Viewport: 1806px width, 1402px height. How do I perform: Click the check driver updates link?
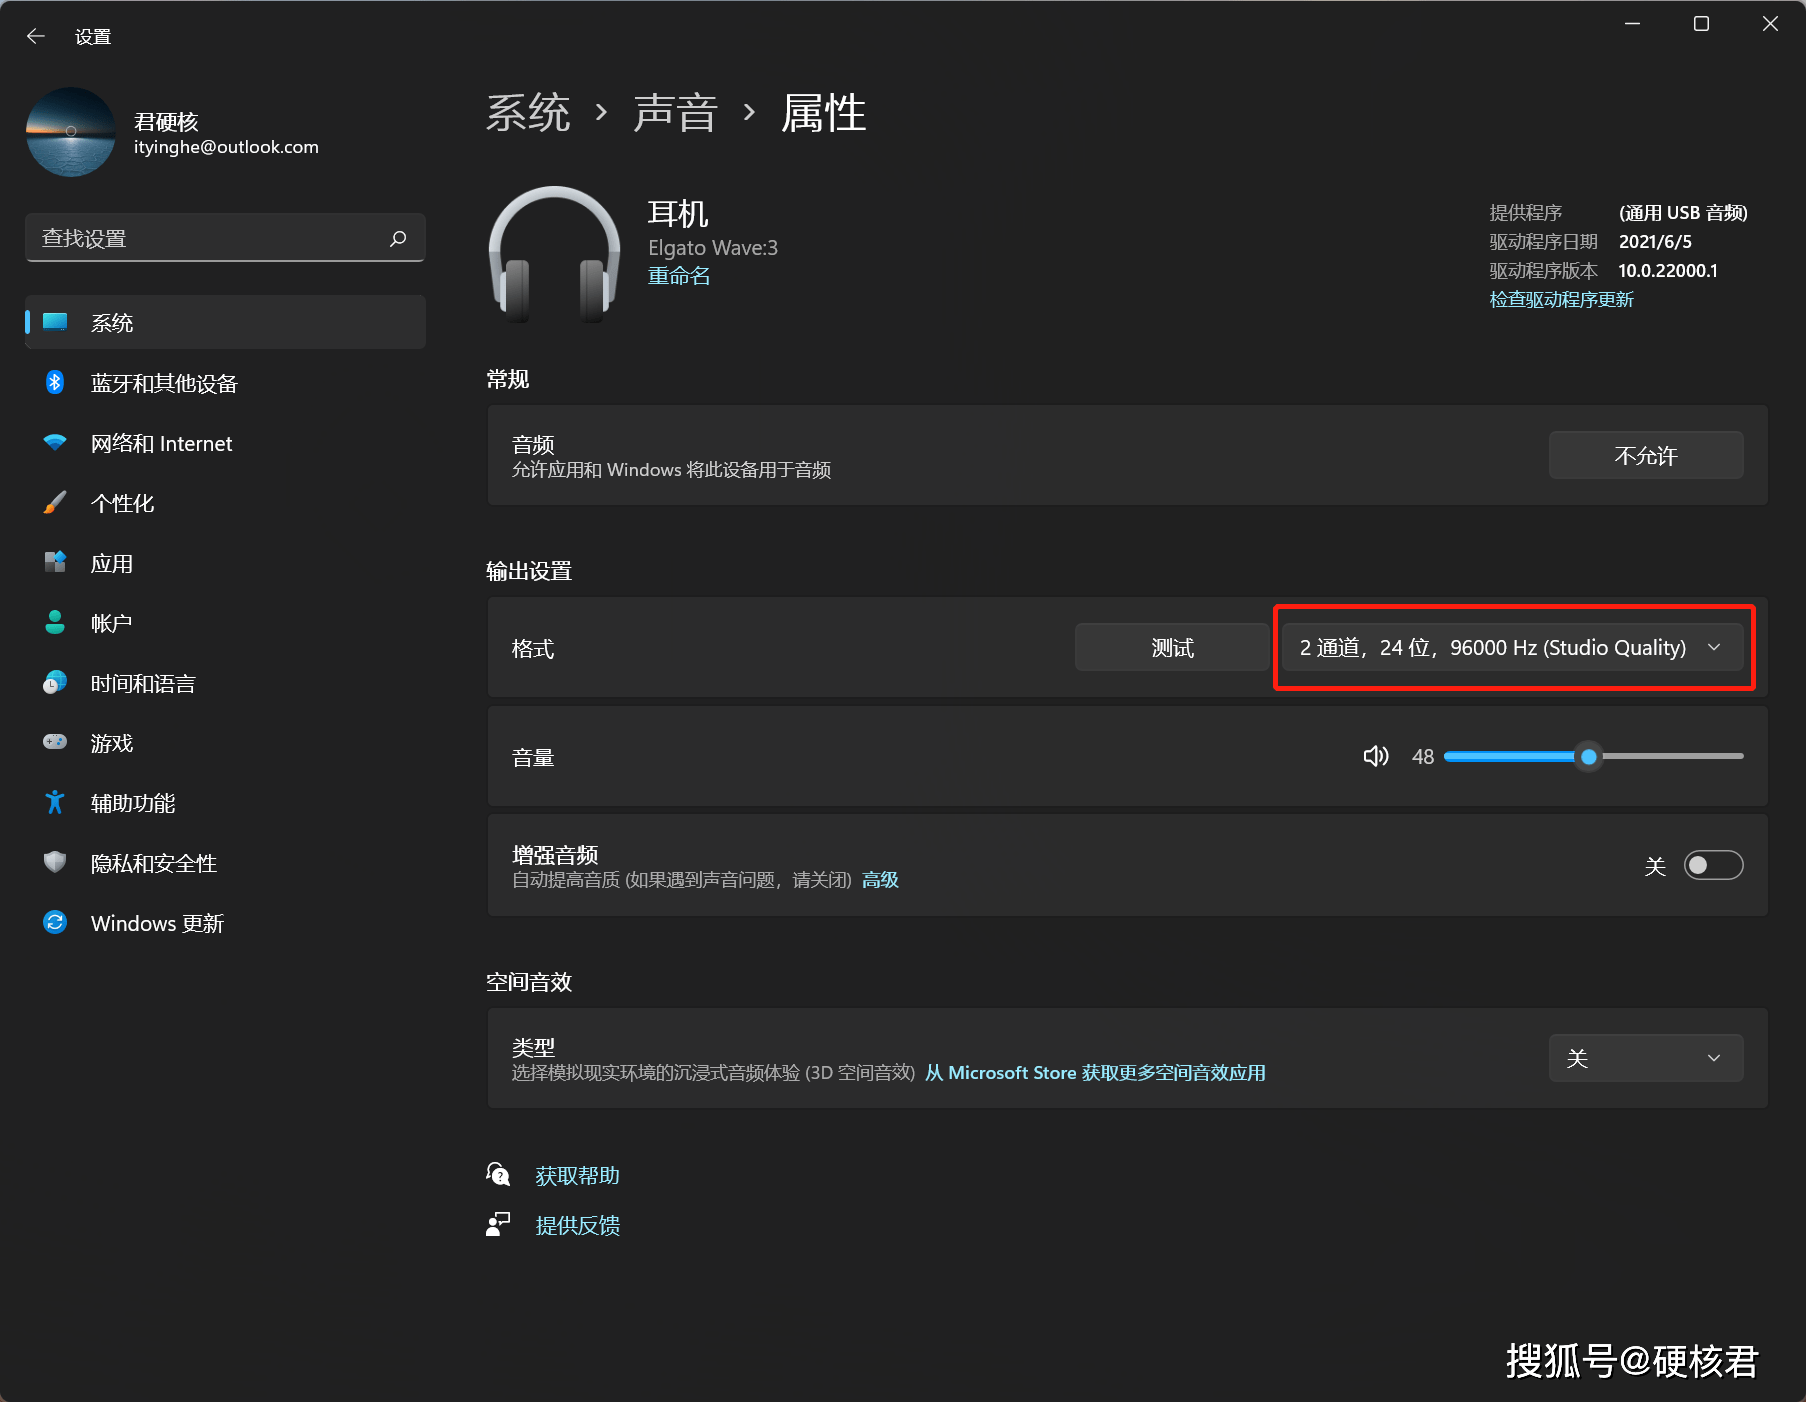[x=1561, y=300]
